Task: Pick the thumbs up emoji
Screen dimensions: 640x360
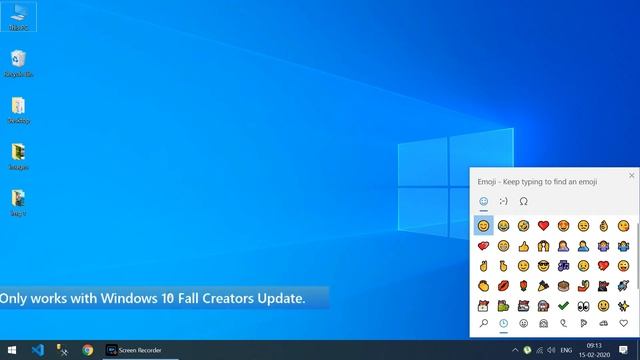Action: [523, 246]
